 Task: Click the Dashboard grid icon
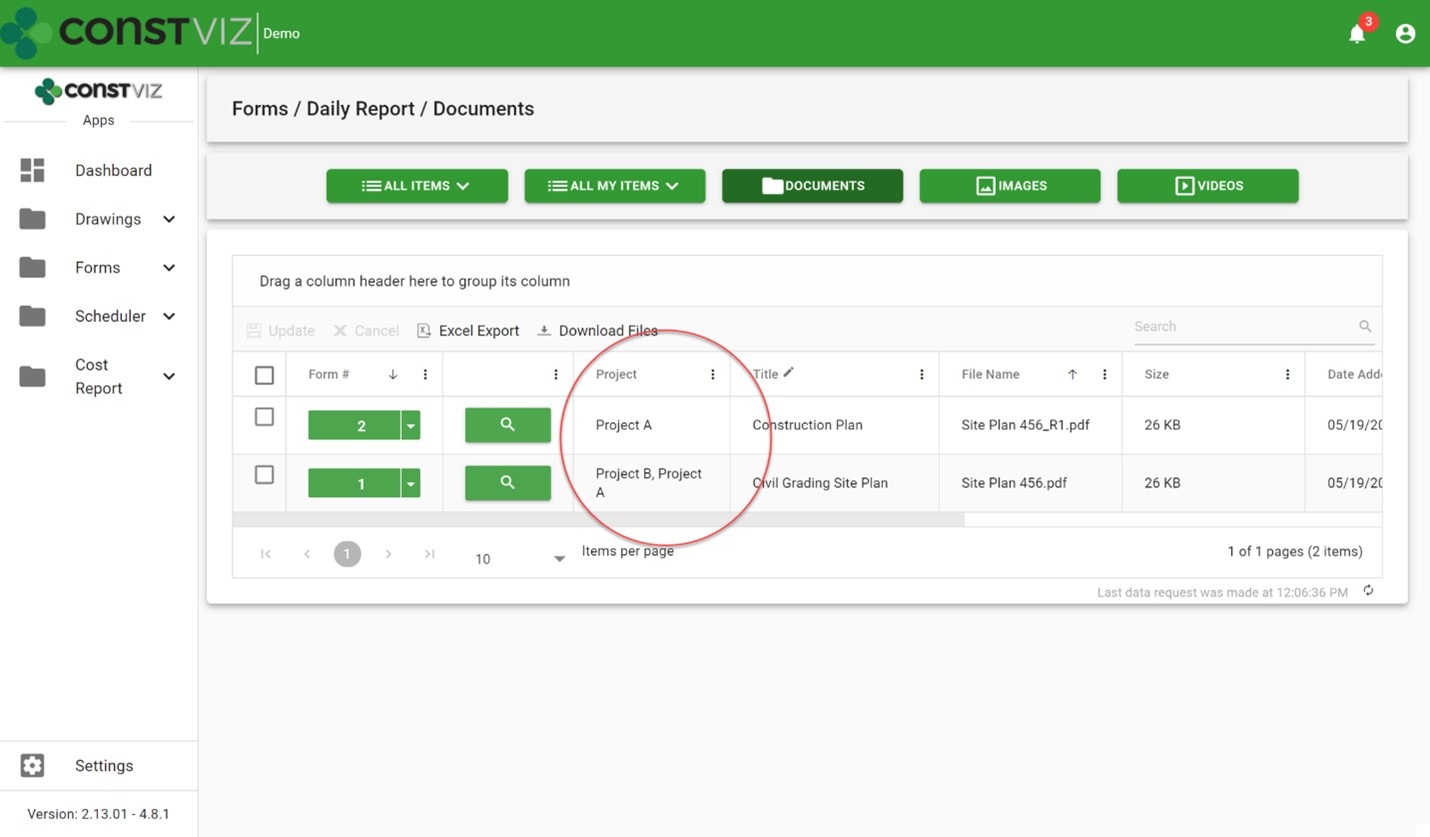[32, 170]
